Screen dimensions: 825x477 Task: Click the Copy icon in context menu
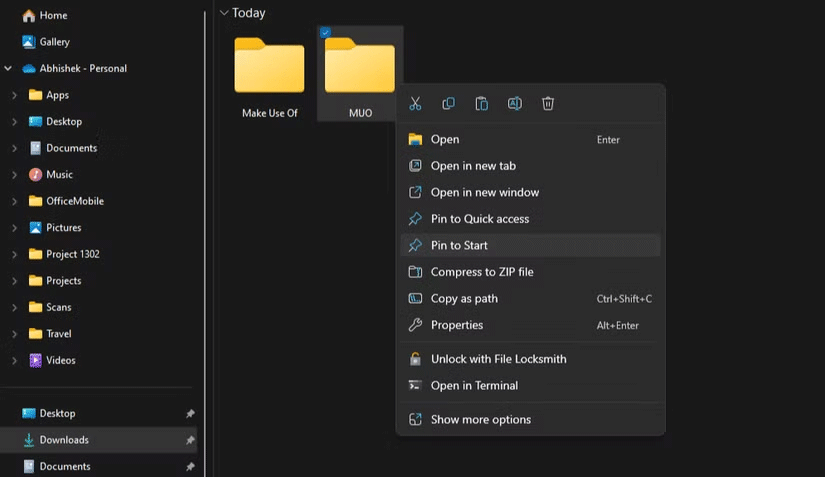[x=448, y=104]
